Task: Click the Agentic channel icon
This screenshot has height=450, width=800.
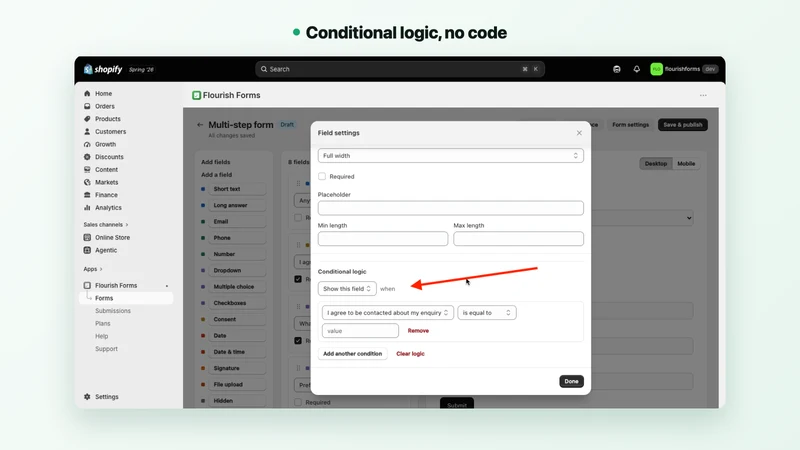Action: pos(87,250)
